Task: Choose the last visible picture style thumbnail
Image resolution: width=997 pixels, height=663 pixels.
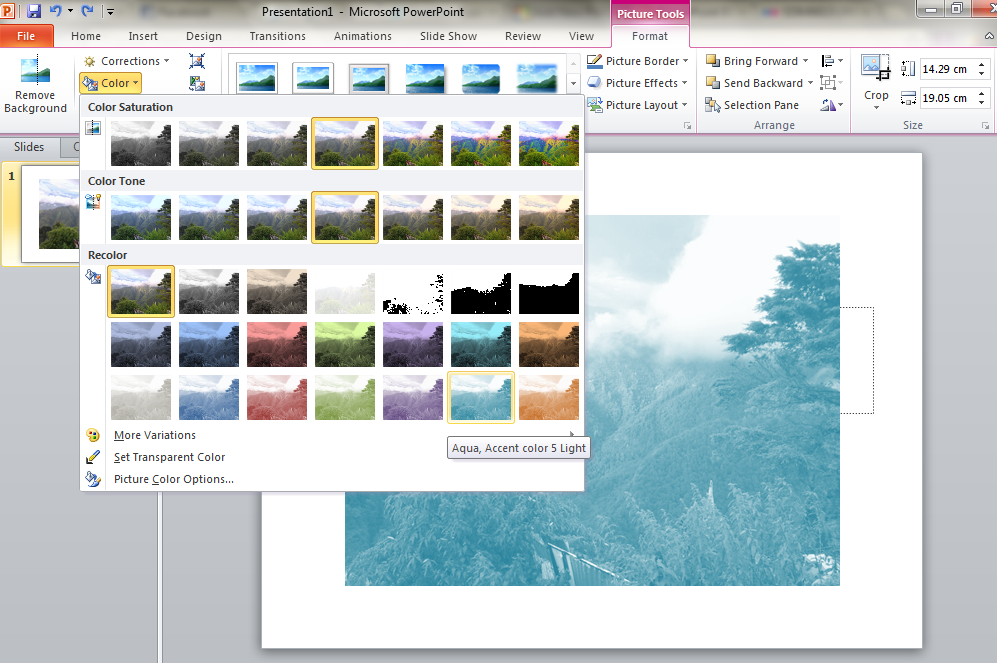Action: [x=537, y=78]
